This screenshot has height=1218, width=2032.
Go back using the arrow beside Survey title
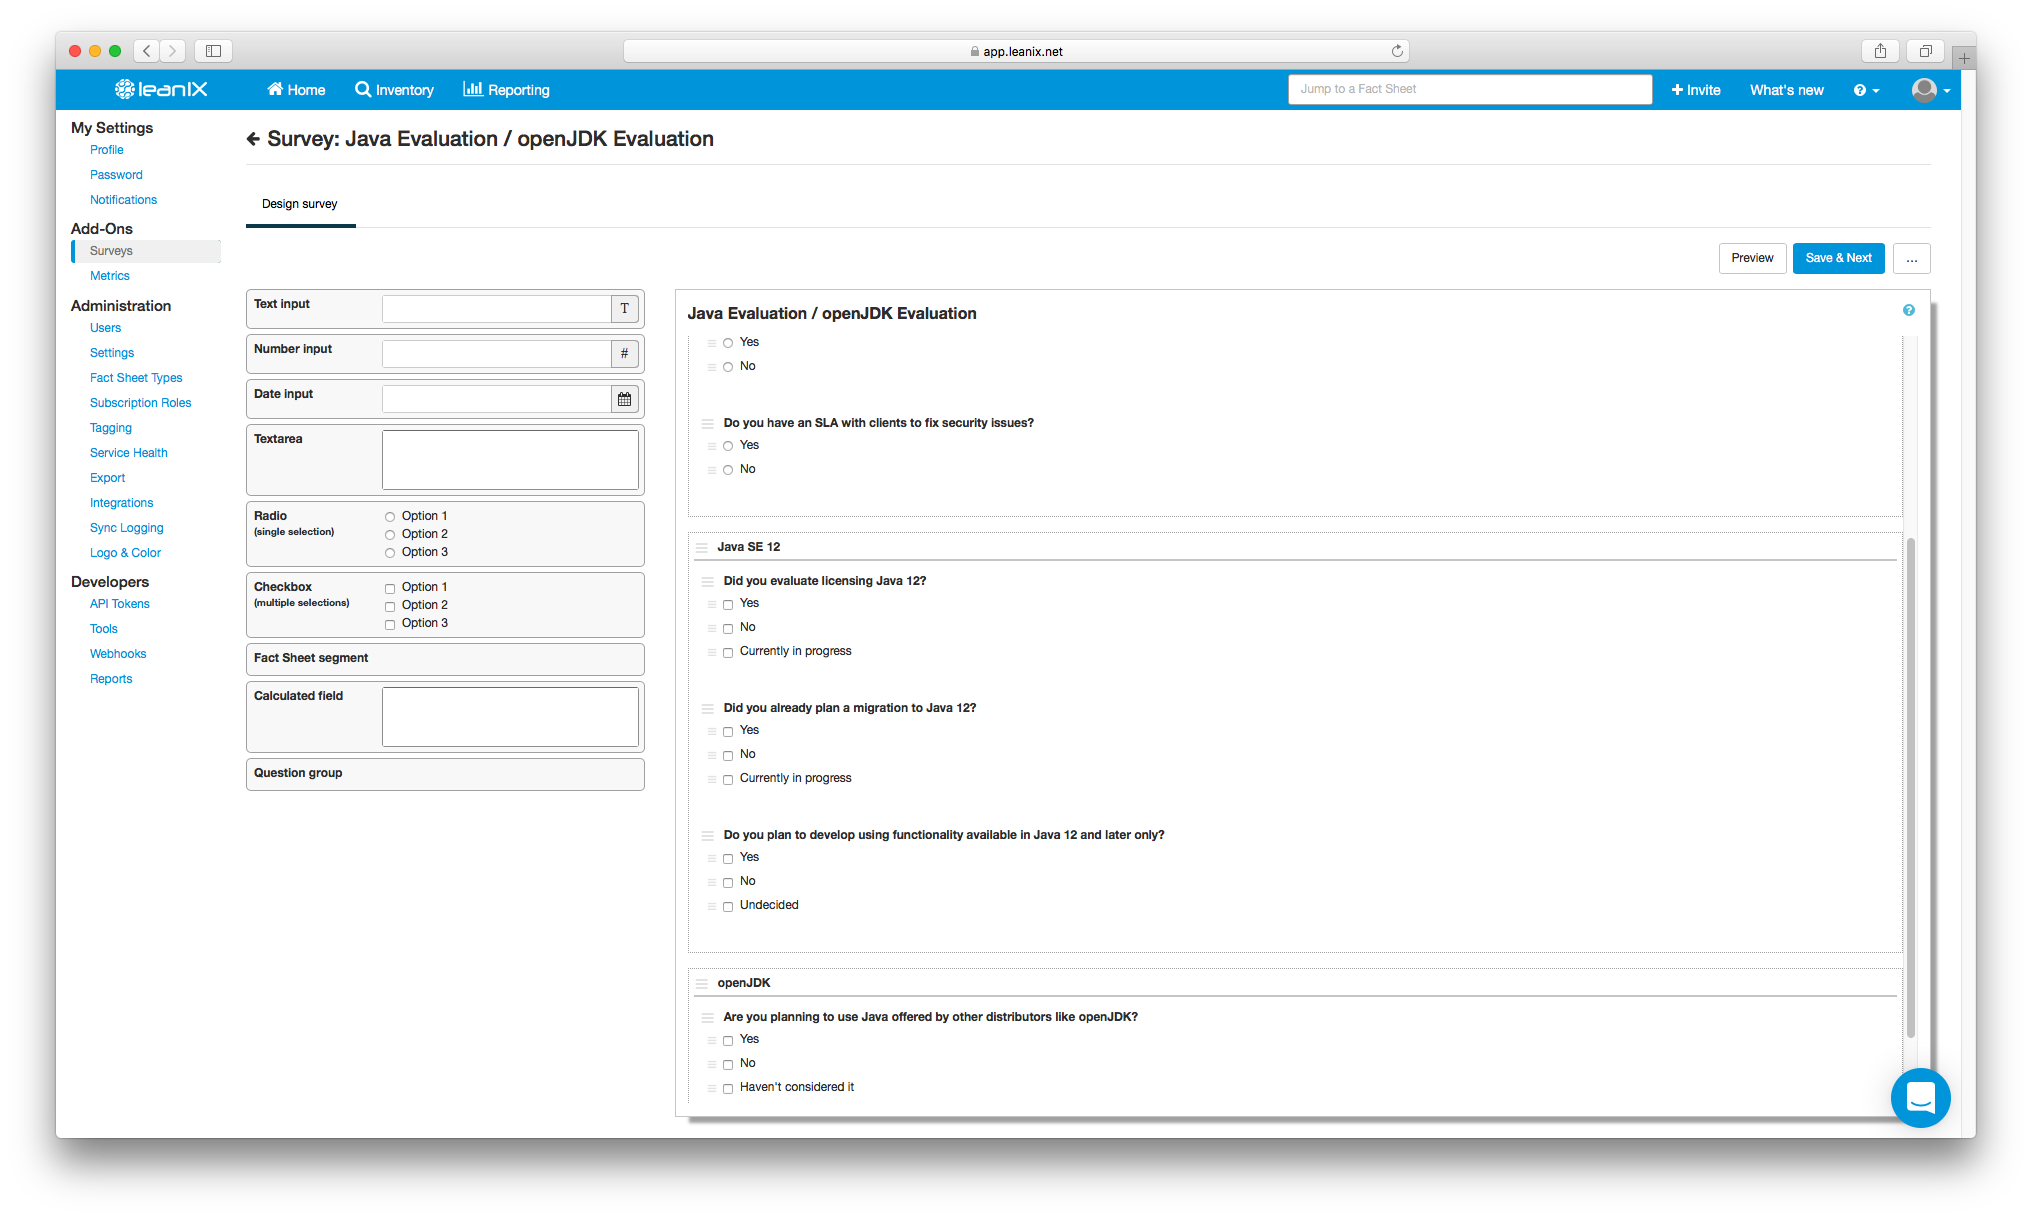pos(253,139)
